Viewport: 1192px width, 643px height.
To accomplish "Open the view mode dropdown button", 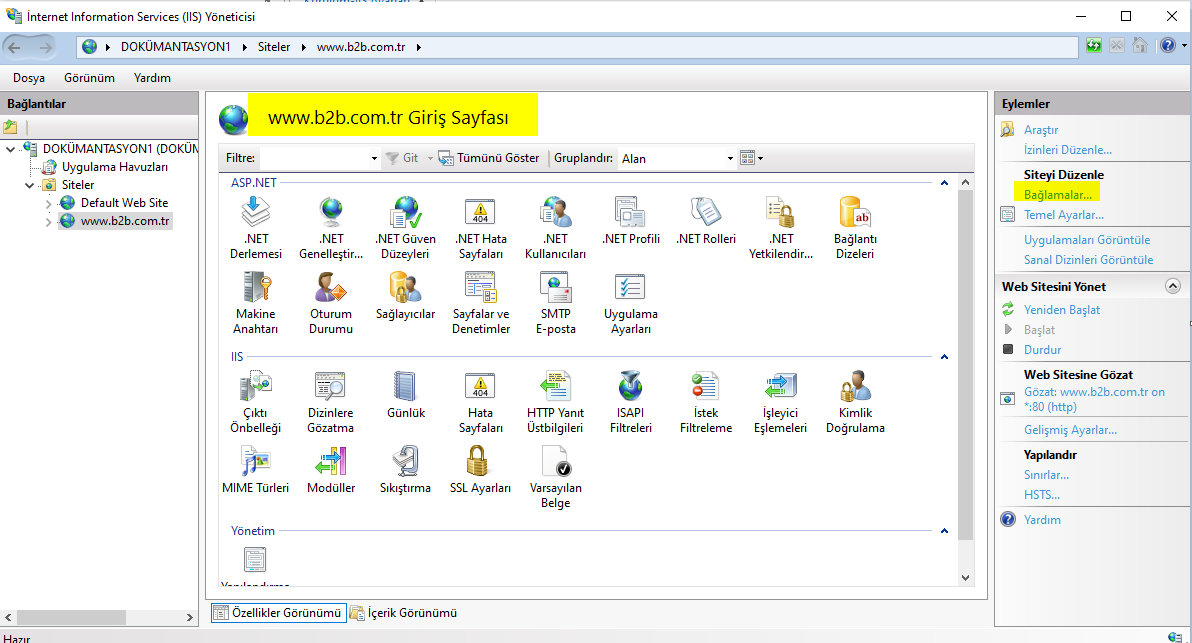I will [751, 158].
